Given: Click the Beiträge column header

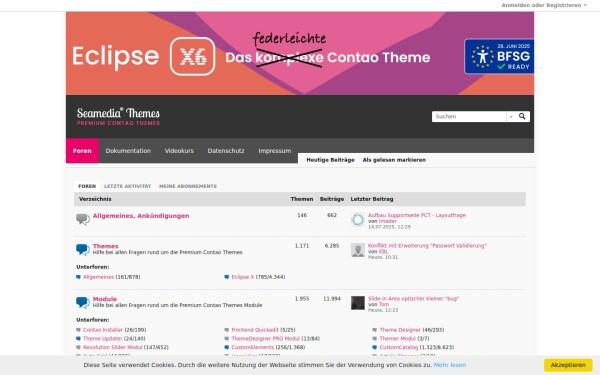Looking at the screenshot, I should coord(332,199).
